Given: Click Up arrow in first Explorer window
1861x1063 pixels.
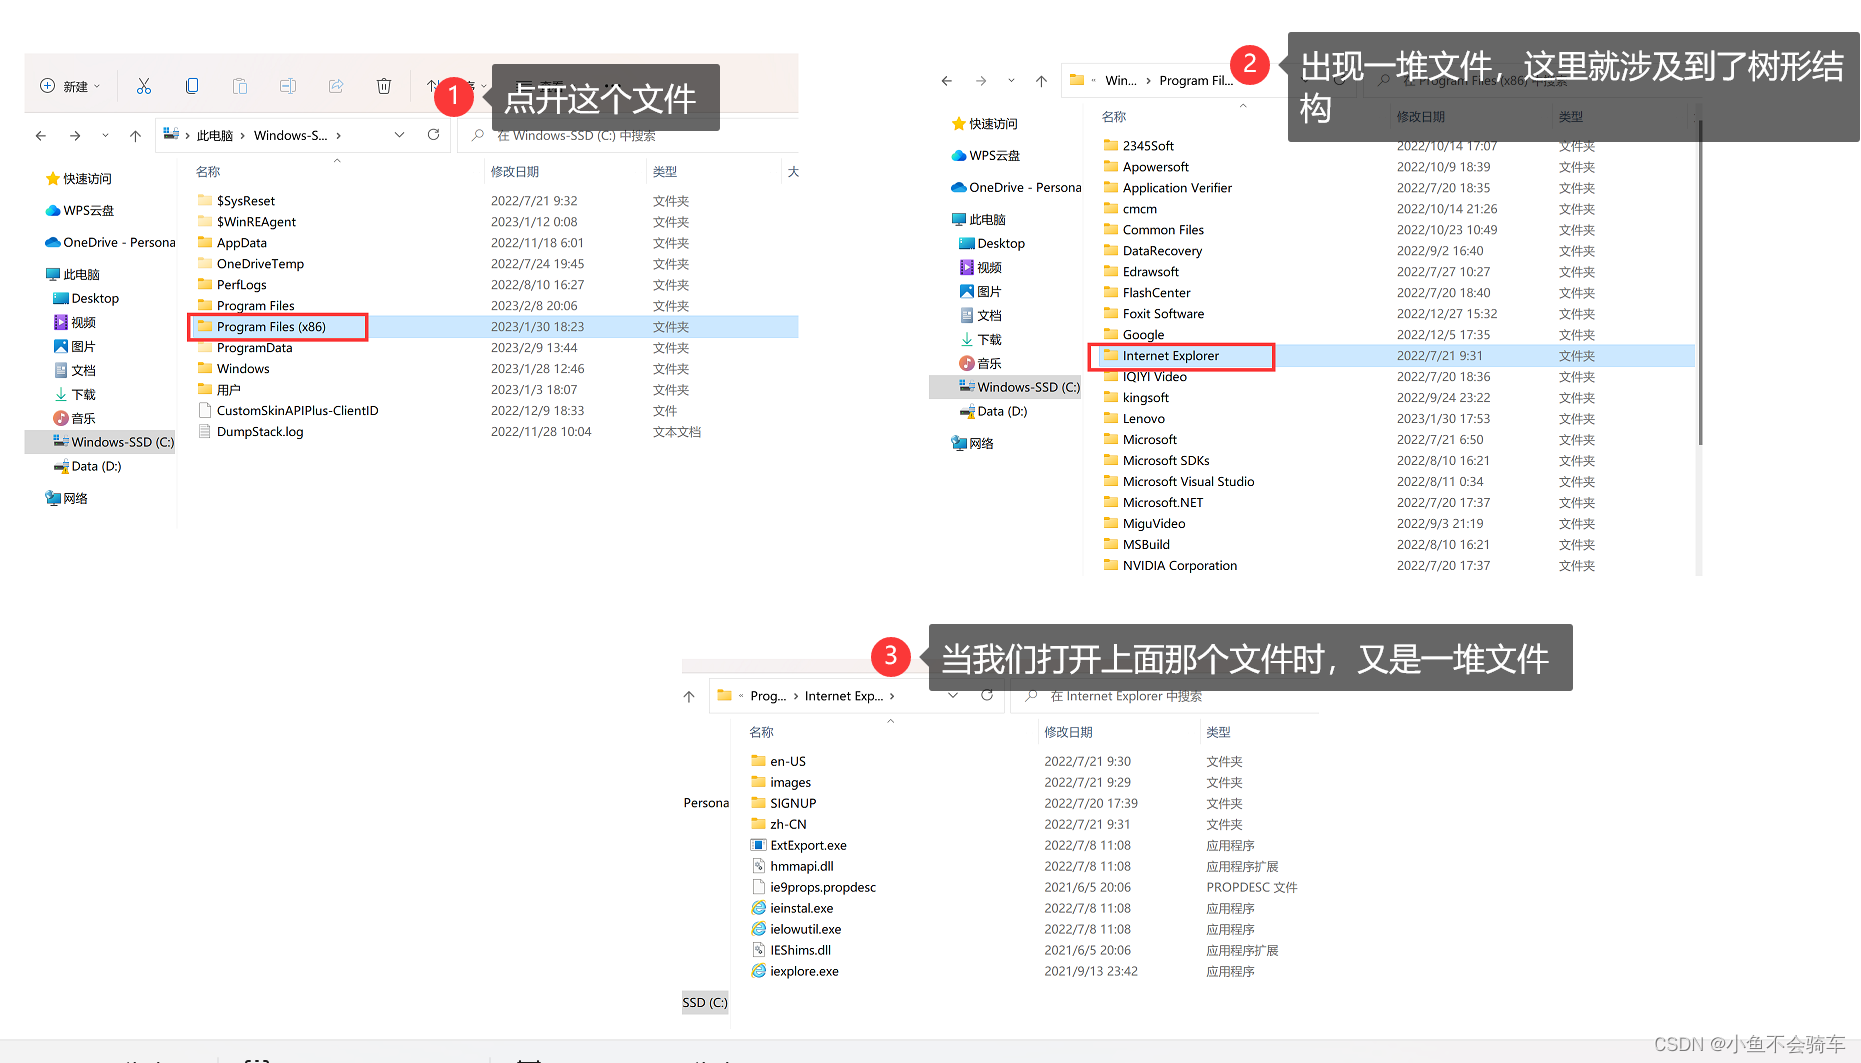Looking at the screenshot, I should (135, 135).
